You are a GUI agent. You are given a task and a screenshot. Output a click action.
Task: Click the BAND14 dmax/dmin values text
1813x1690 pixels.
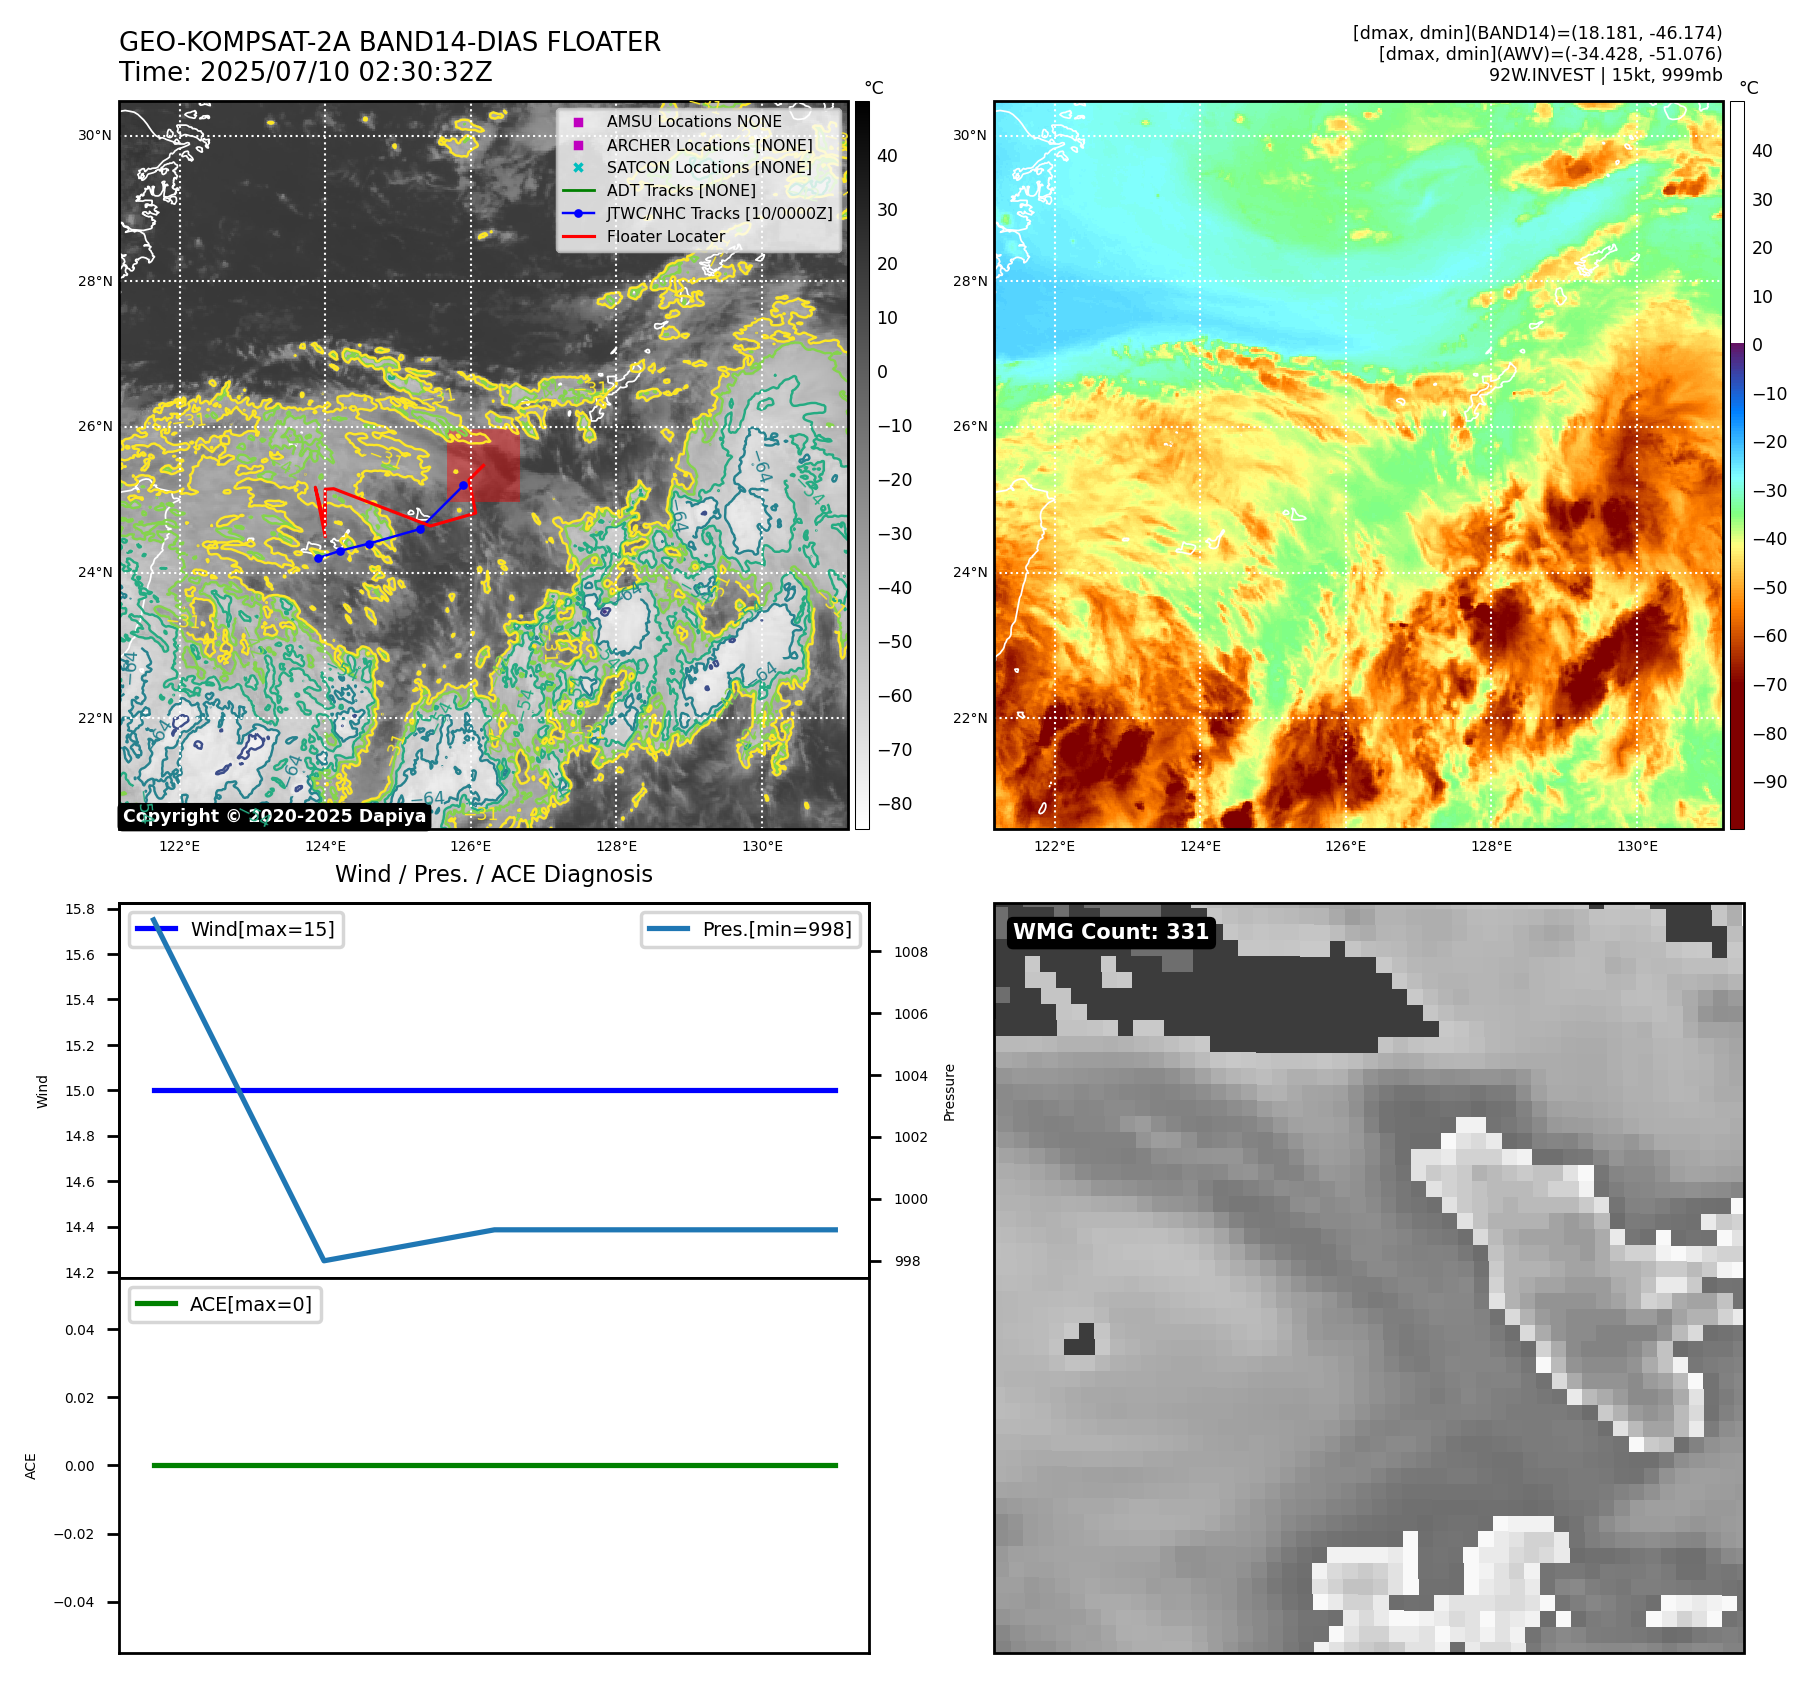tap(1537, 33)
